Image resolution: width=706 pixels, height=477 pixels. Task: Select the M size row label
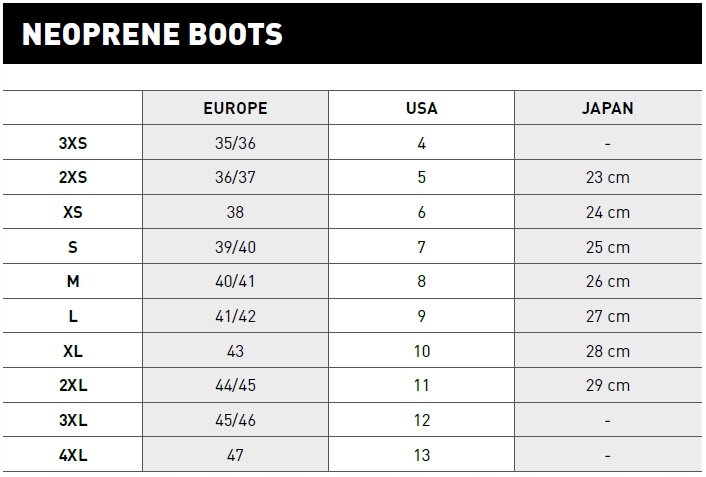73,282
